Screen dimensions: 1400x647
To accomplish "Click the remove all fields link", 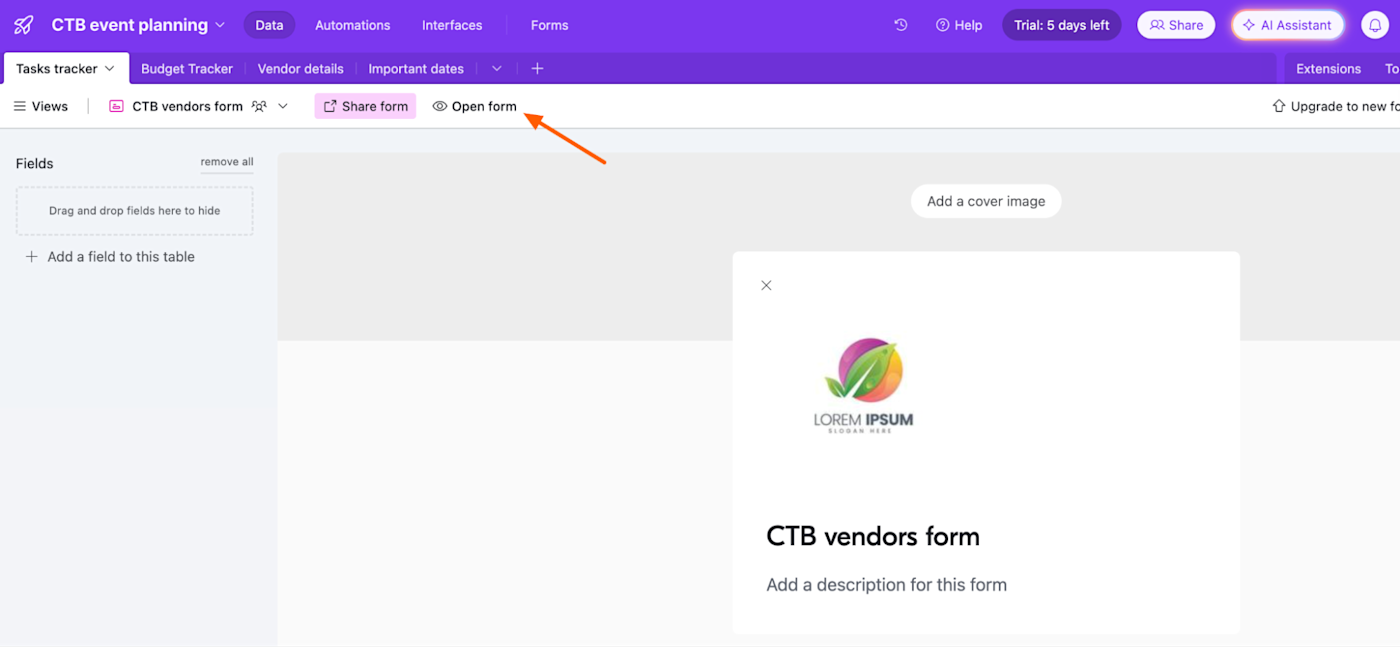I will [227, 162].
